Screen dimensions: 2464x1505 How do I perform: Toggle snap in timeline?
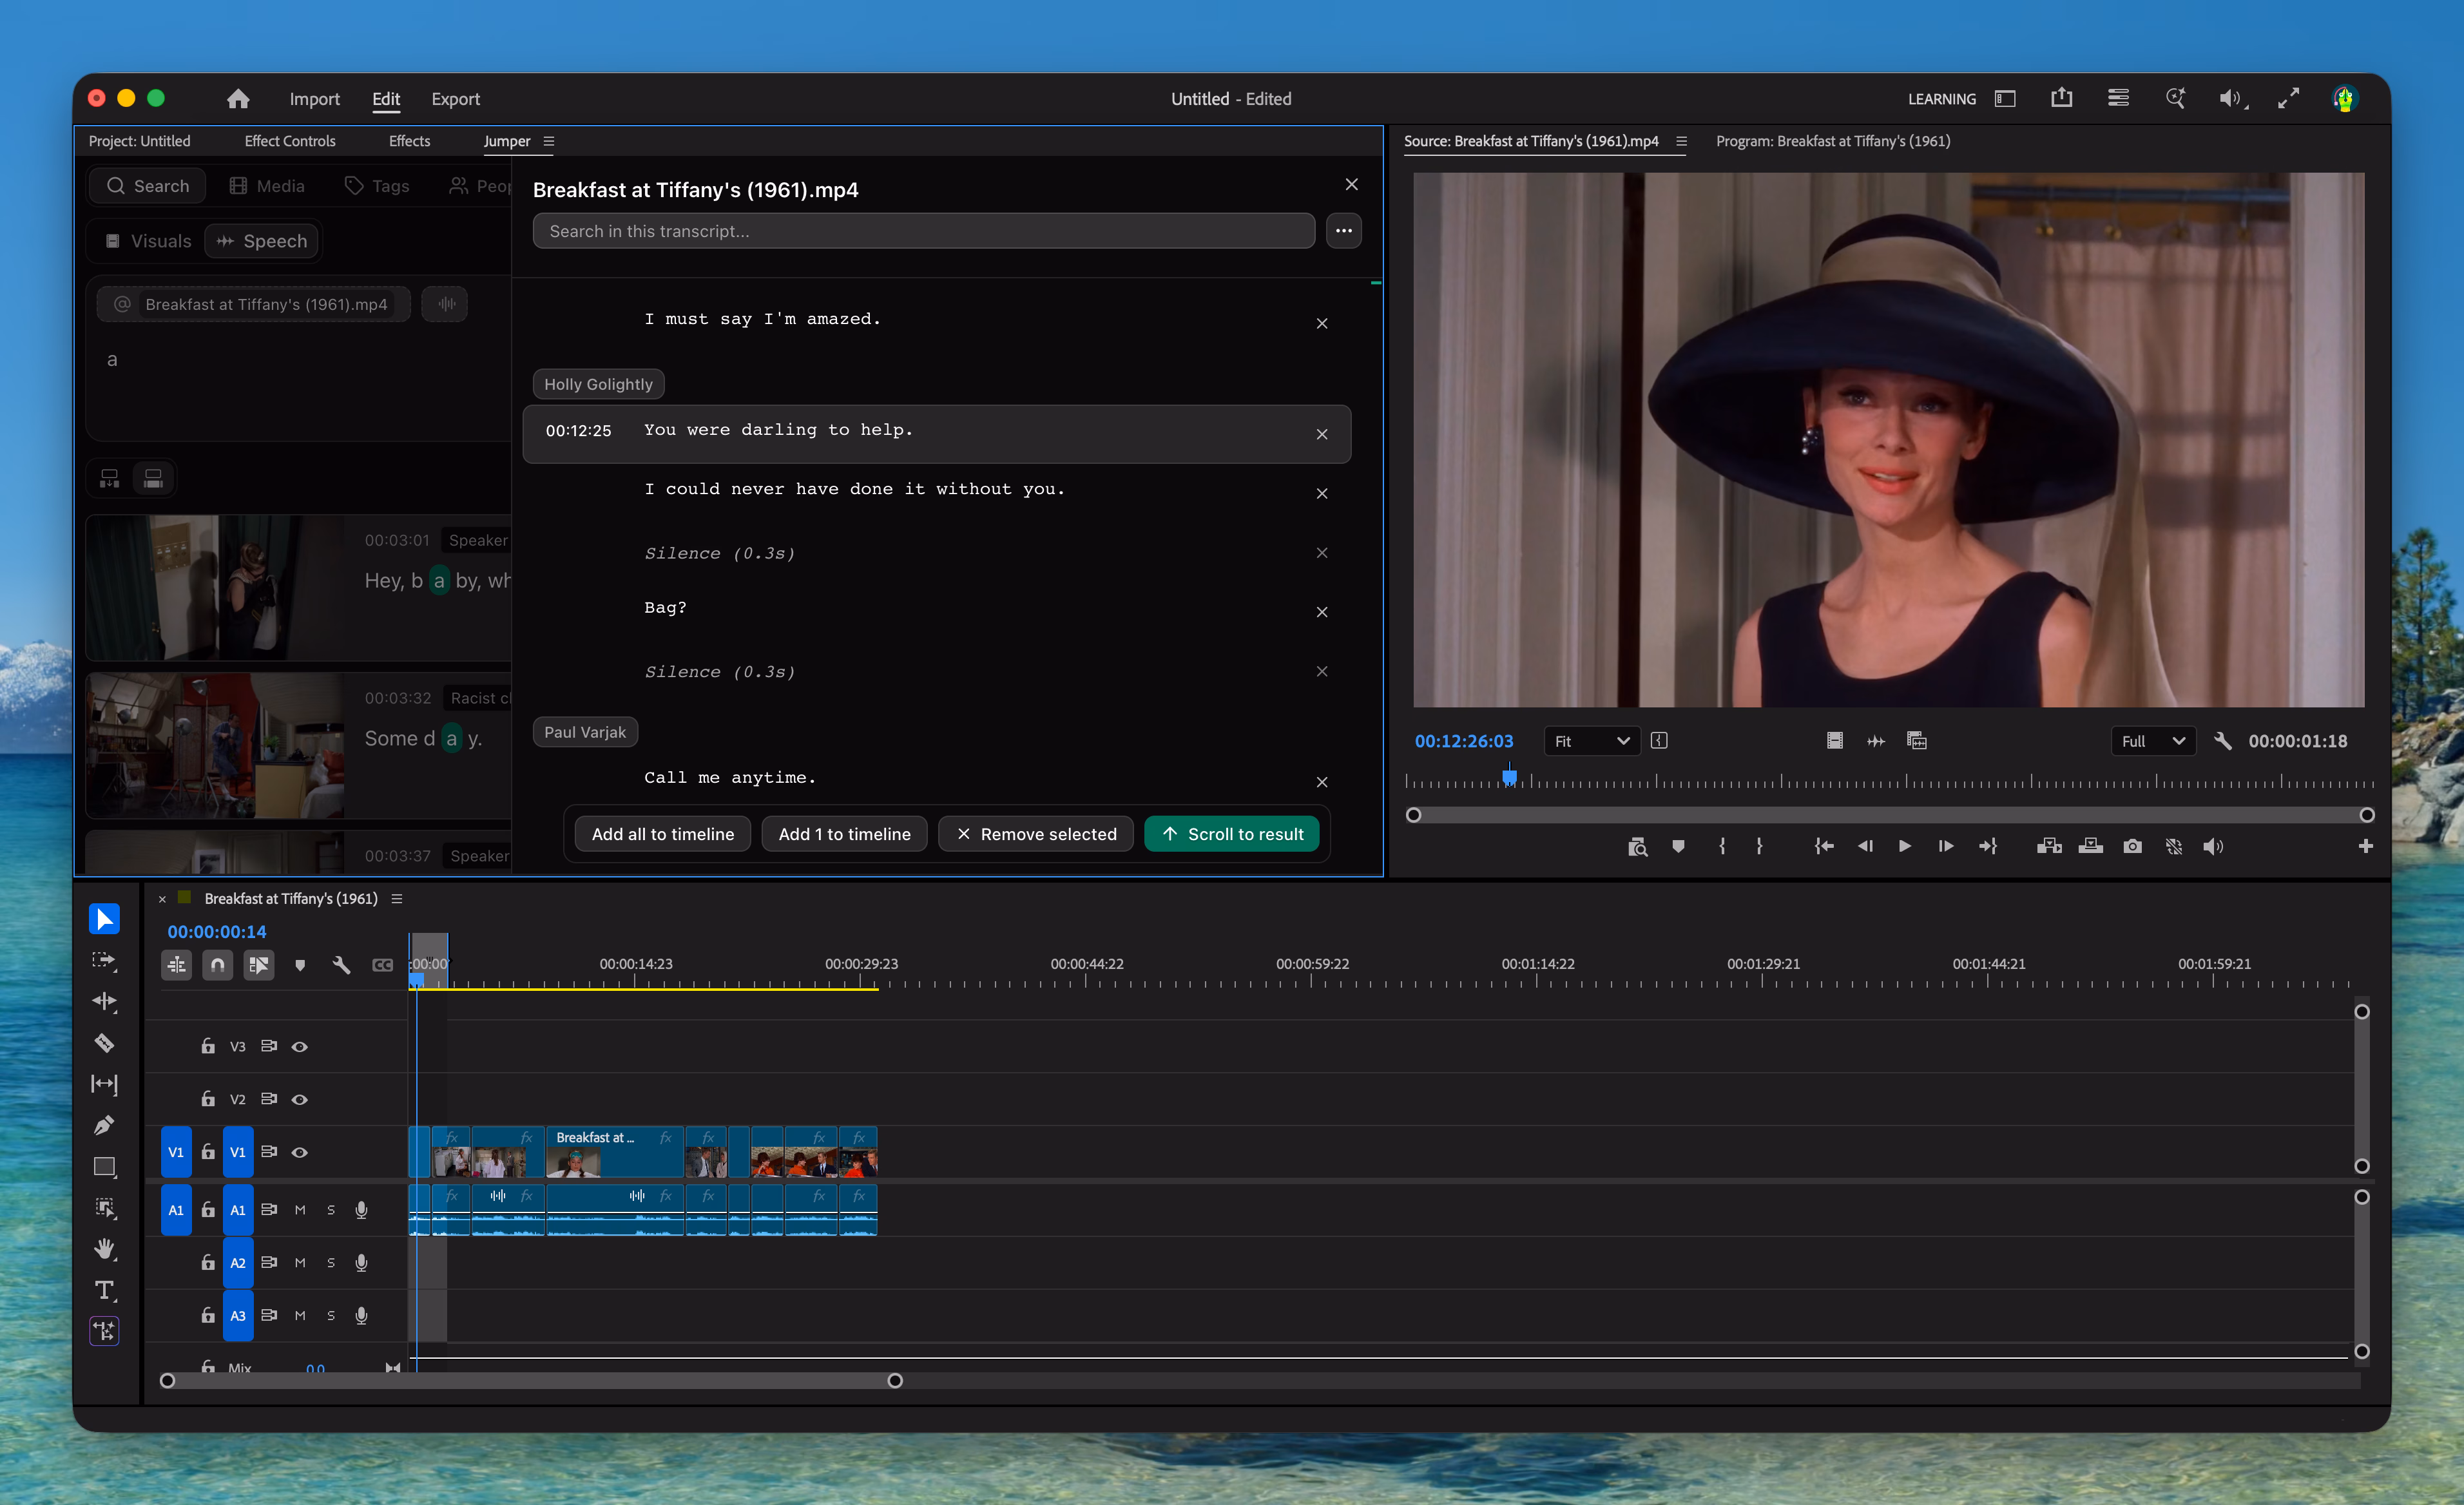tap(217, 965)
